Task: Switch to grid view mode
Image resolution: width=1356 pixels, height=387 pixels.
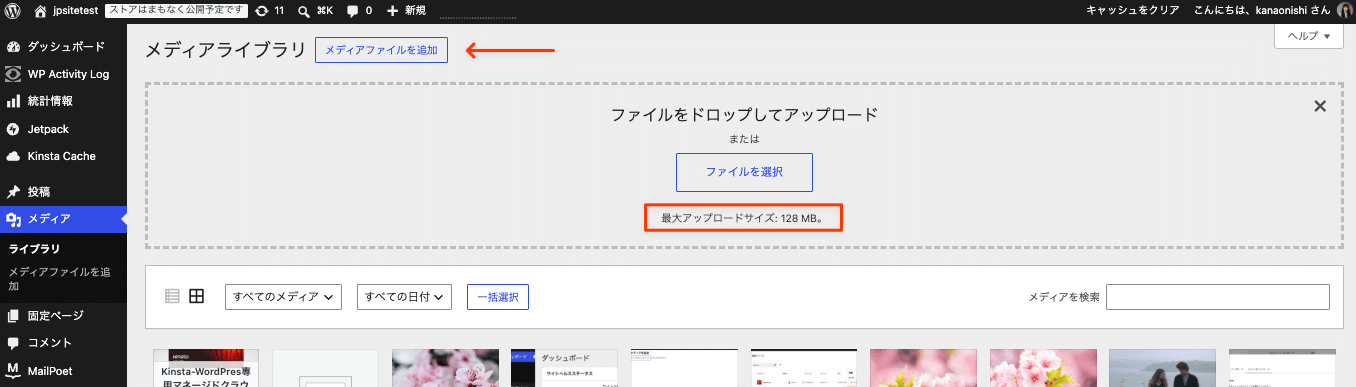Action: pyautogui.click(x=197, y=296)
